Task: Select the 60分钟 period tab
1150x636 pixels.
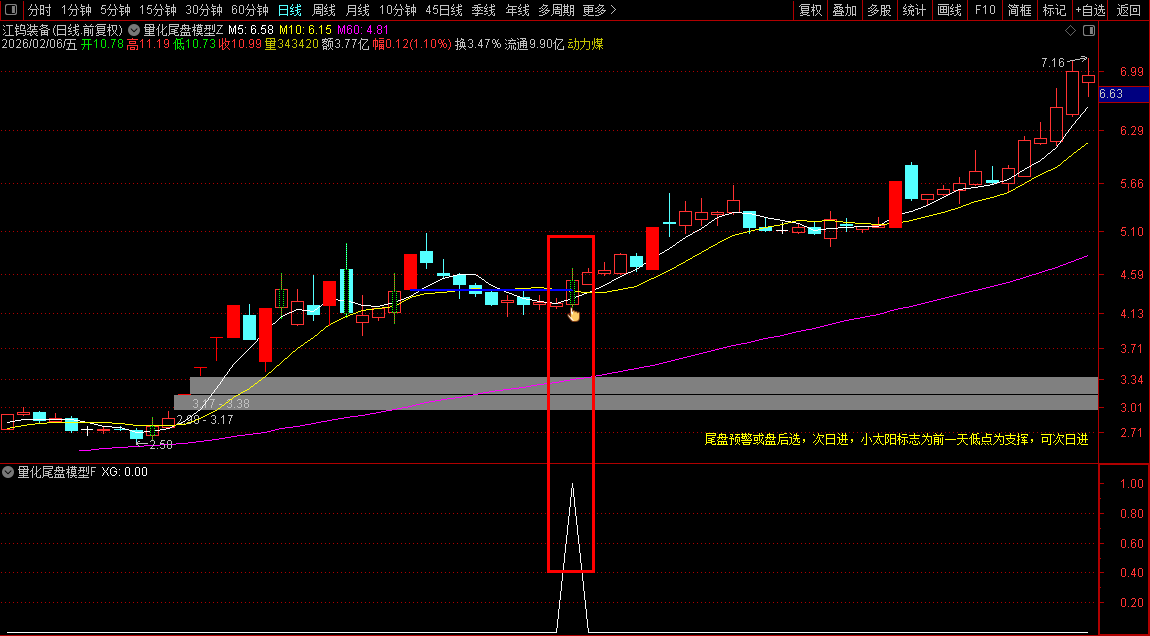Action: click(x=249, y=10)
